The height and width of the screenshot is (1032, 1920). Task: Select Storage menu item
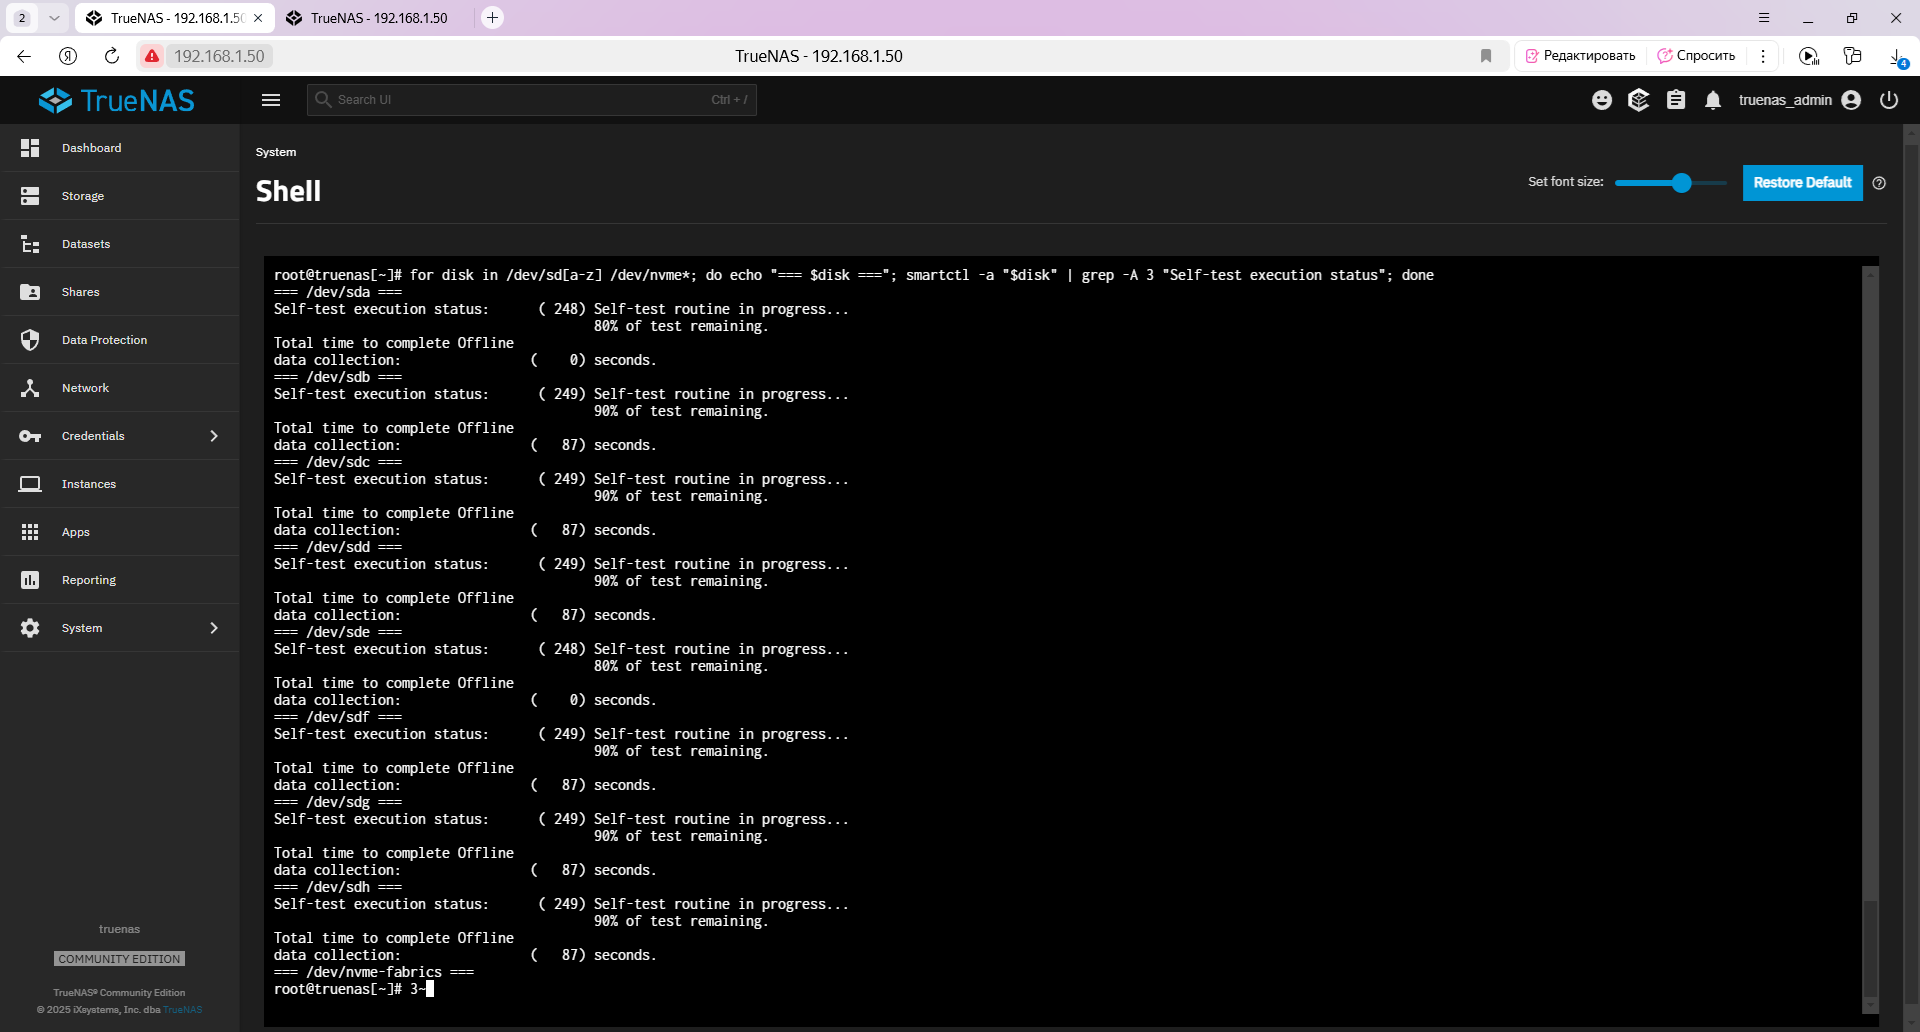[x=120, y=196]
